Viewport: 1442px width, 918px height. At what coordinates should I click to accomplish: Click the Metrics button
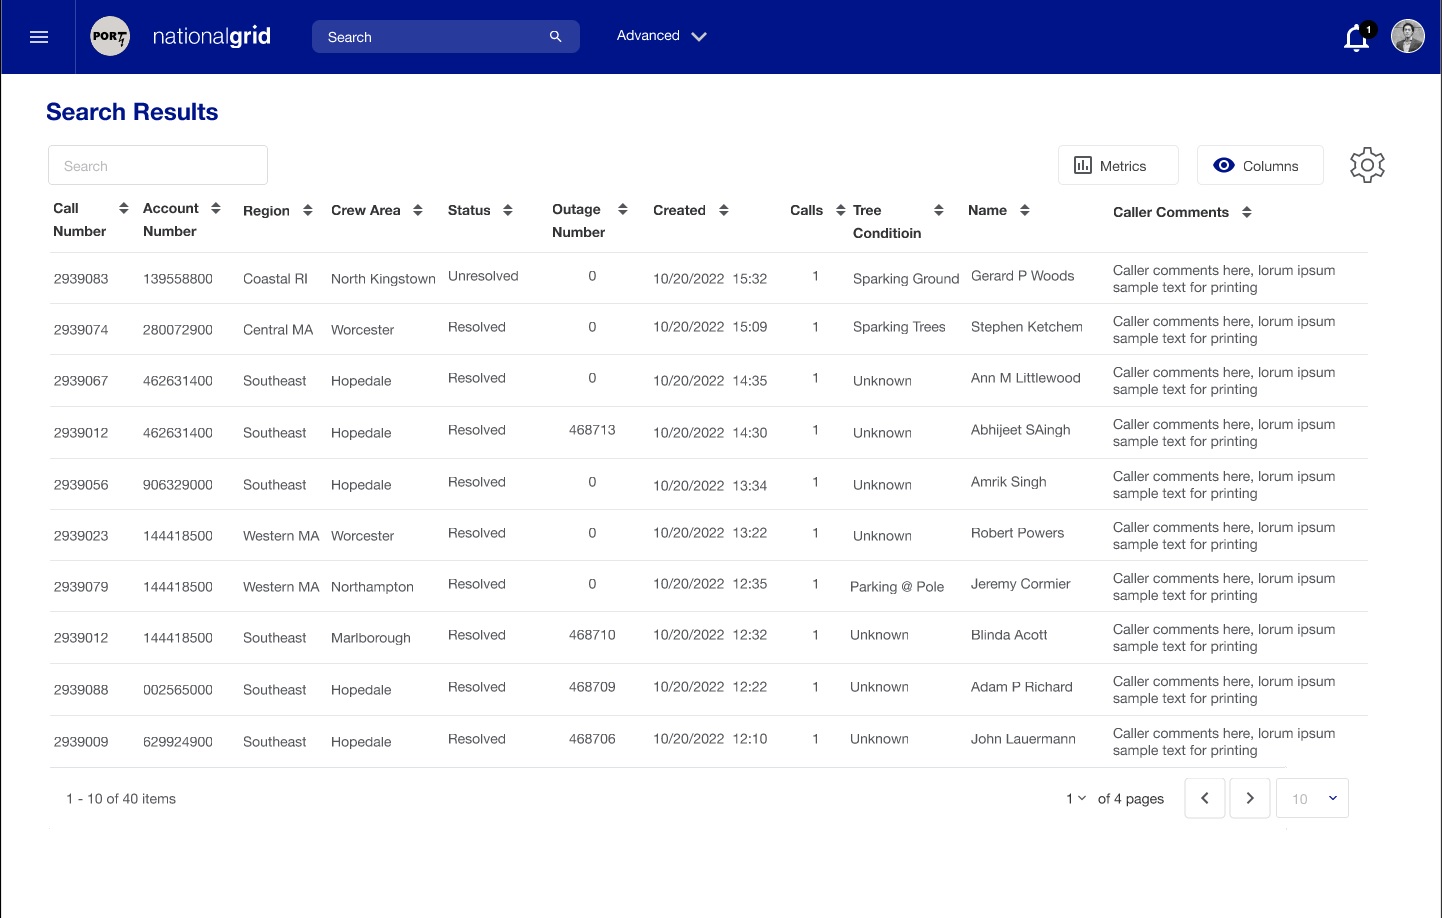click(1117, 166)
